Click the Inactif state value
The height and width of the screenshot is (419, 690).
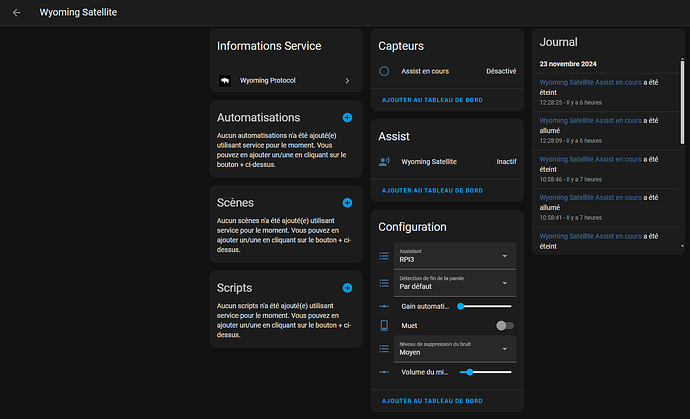point(506,162)
